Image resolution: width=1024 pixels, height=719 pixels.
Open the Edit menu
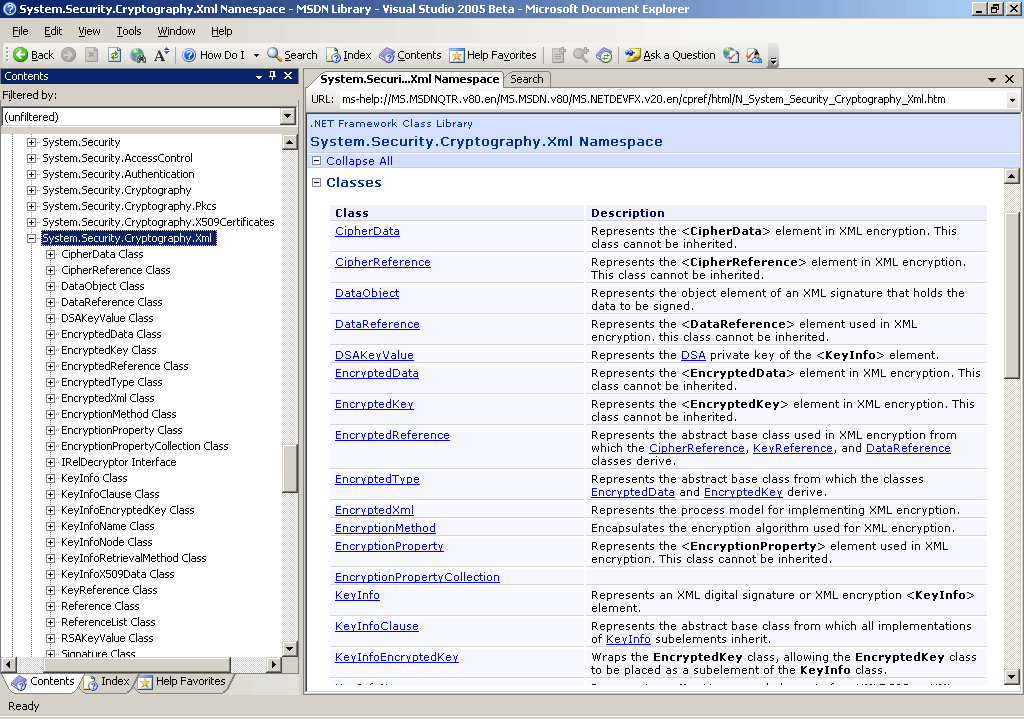[53, 31]
